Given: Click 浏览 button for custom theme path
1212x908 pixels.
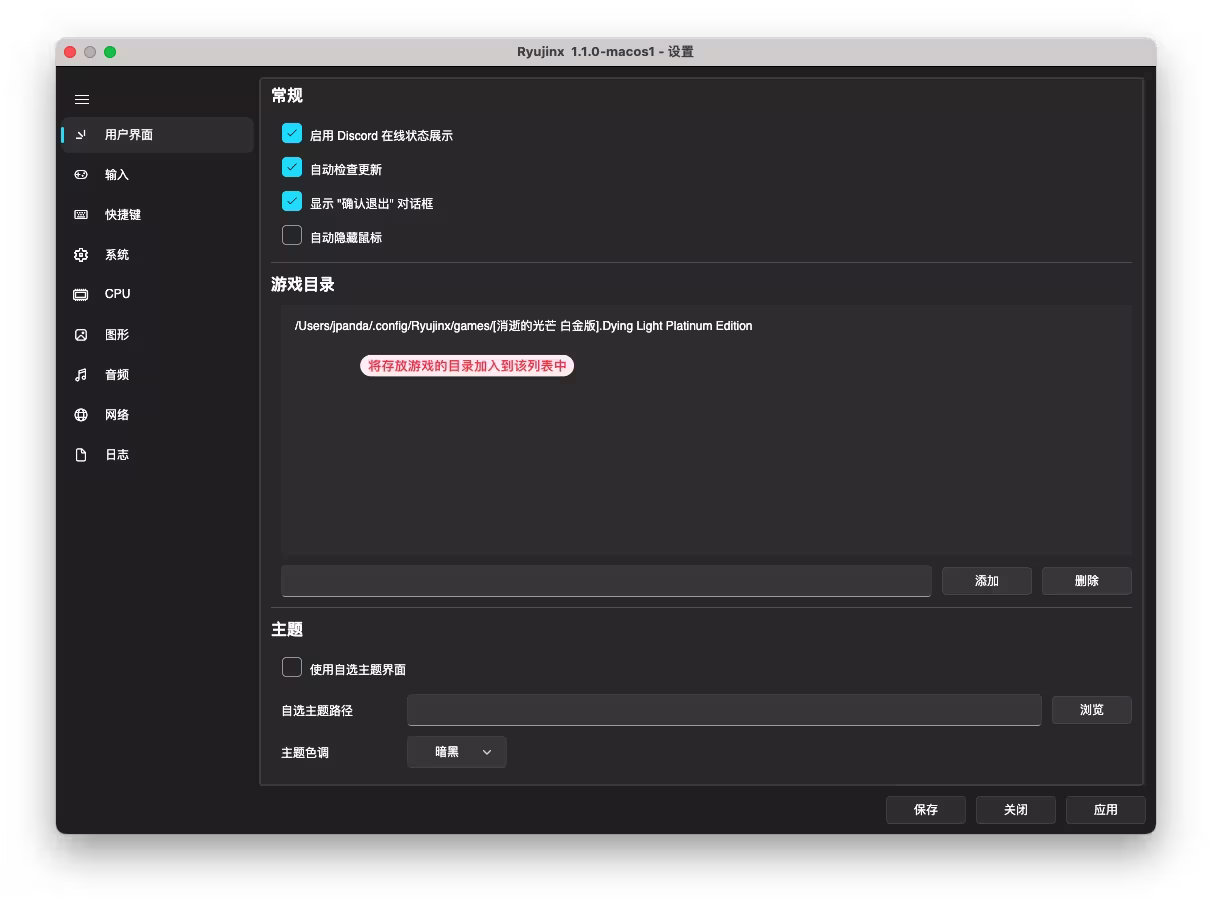Looking at the screenshot, I should pos(1091,710).
